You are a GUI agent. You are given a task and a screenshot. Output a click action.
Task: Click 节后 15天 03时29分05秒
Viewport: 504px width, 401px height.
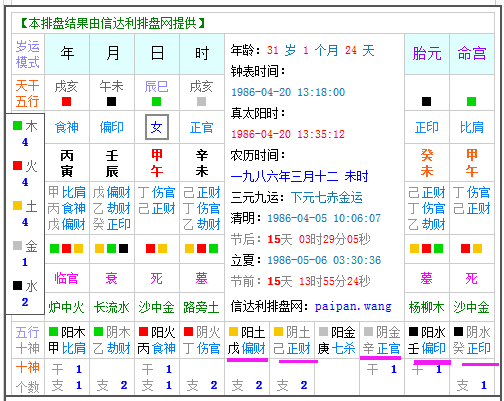(300, 239)
